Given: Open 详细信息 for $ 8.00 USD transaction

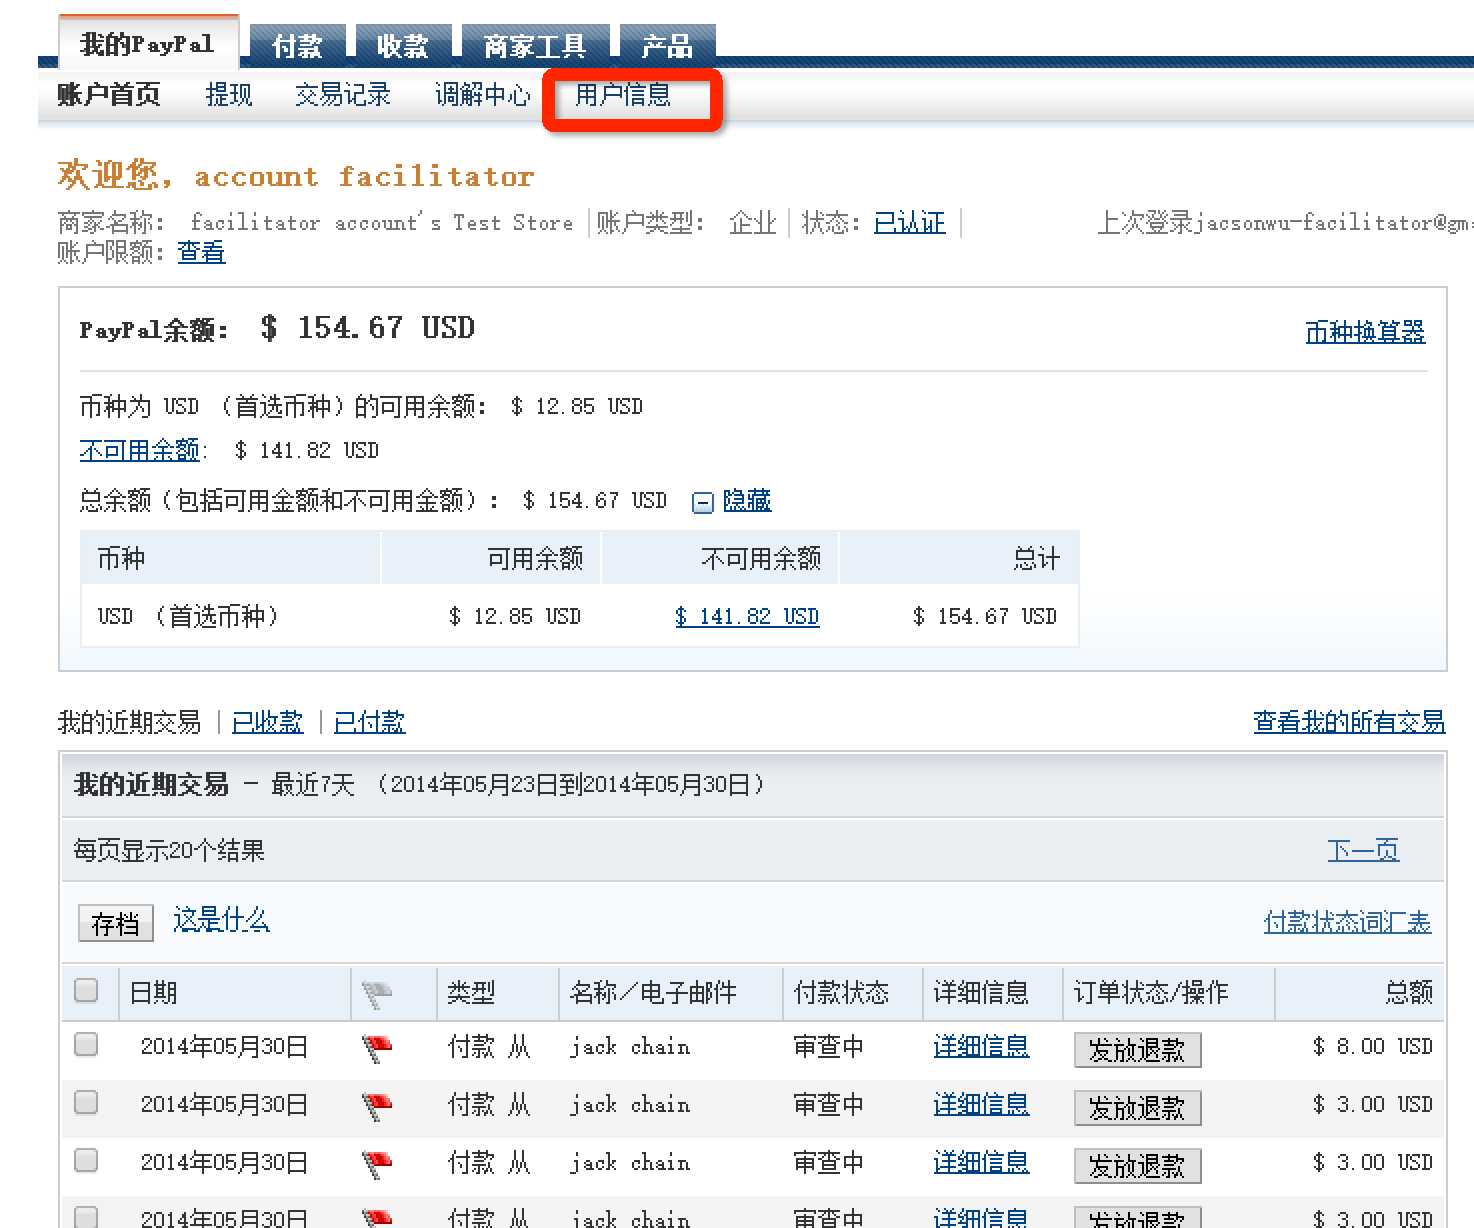Looking at the screenshot, I should pyautogui.click(x=981, y=1046).
